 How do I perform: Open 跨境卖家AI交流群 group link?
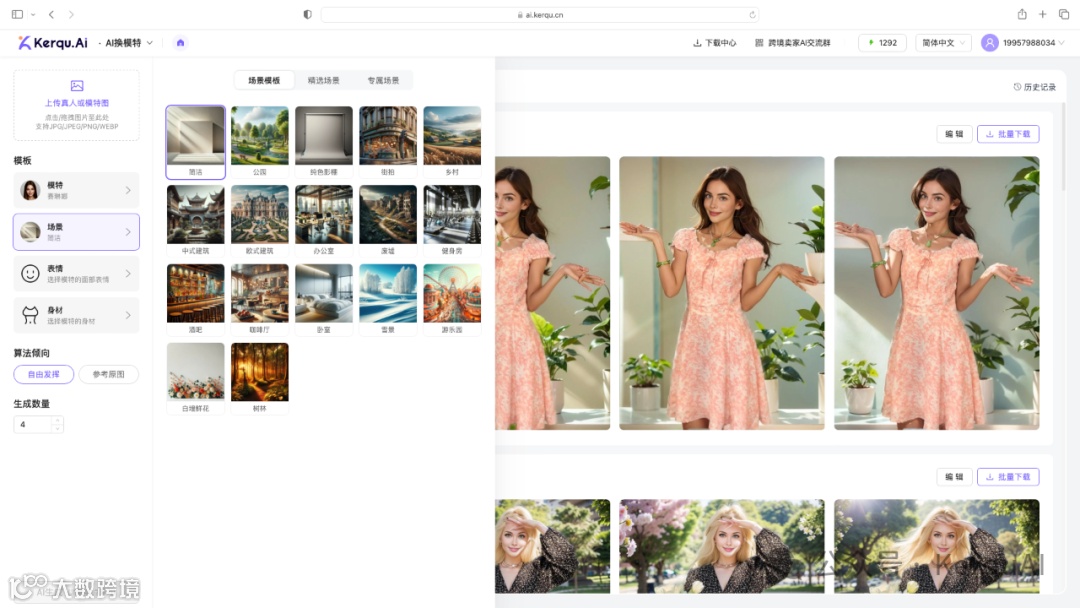coord(793,43)
